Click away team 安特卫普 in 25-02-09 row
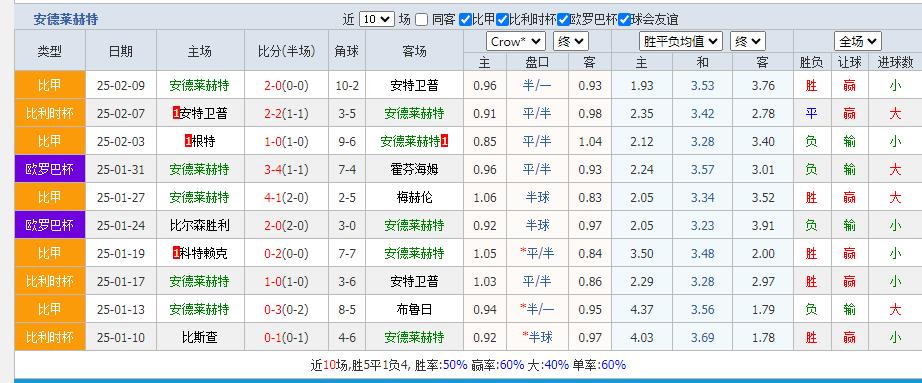 coord(415,86)
